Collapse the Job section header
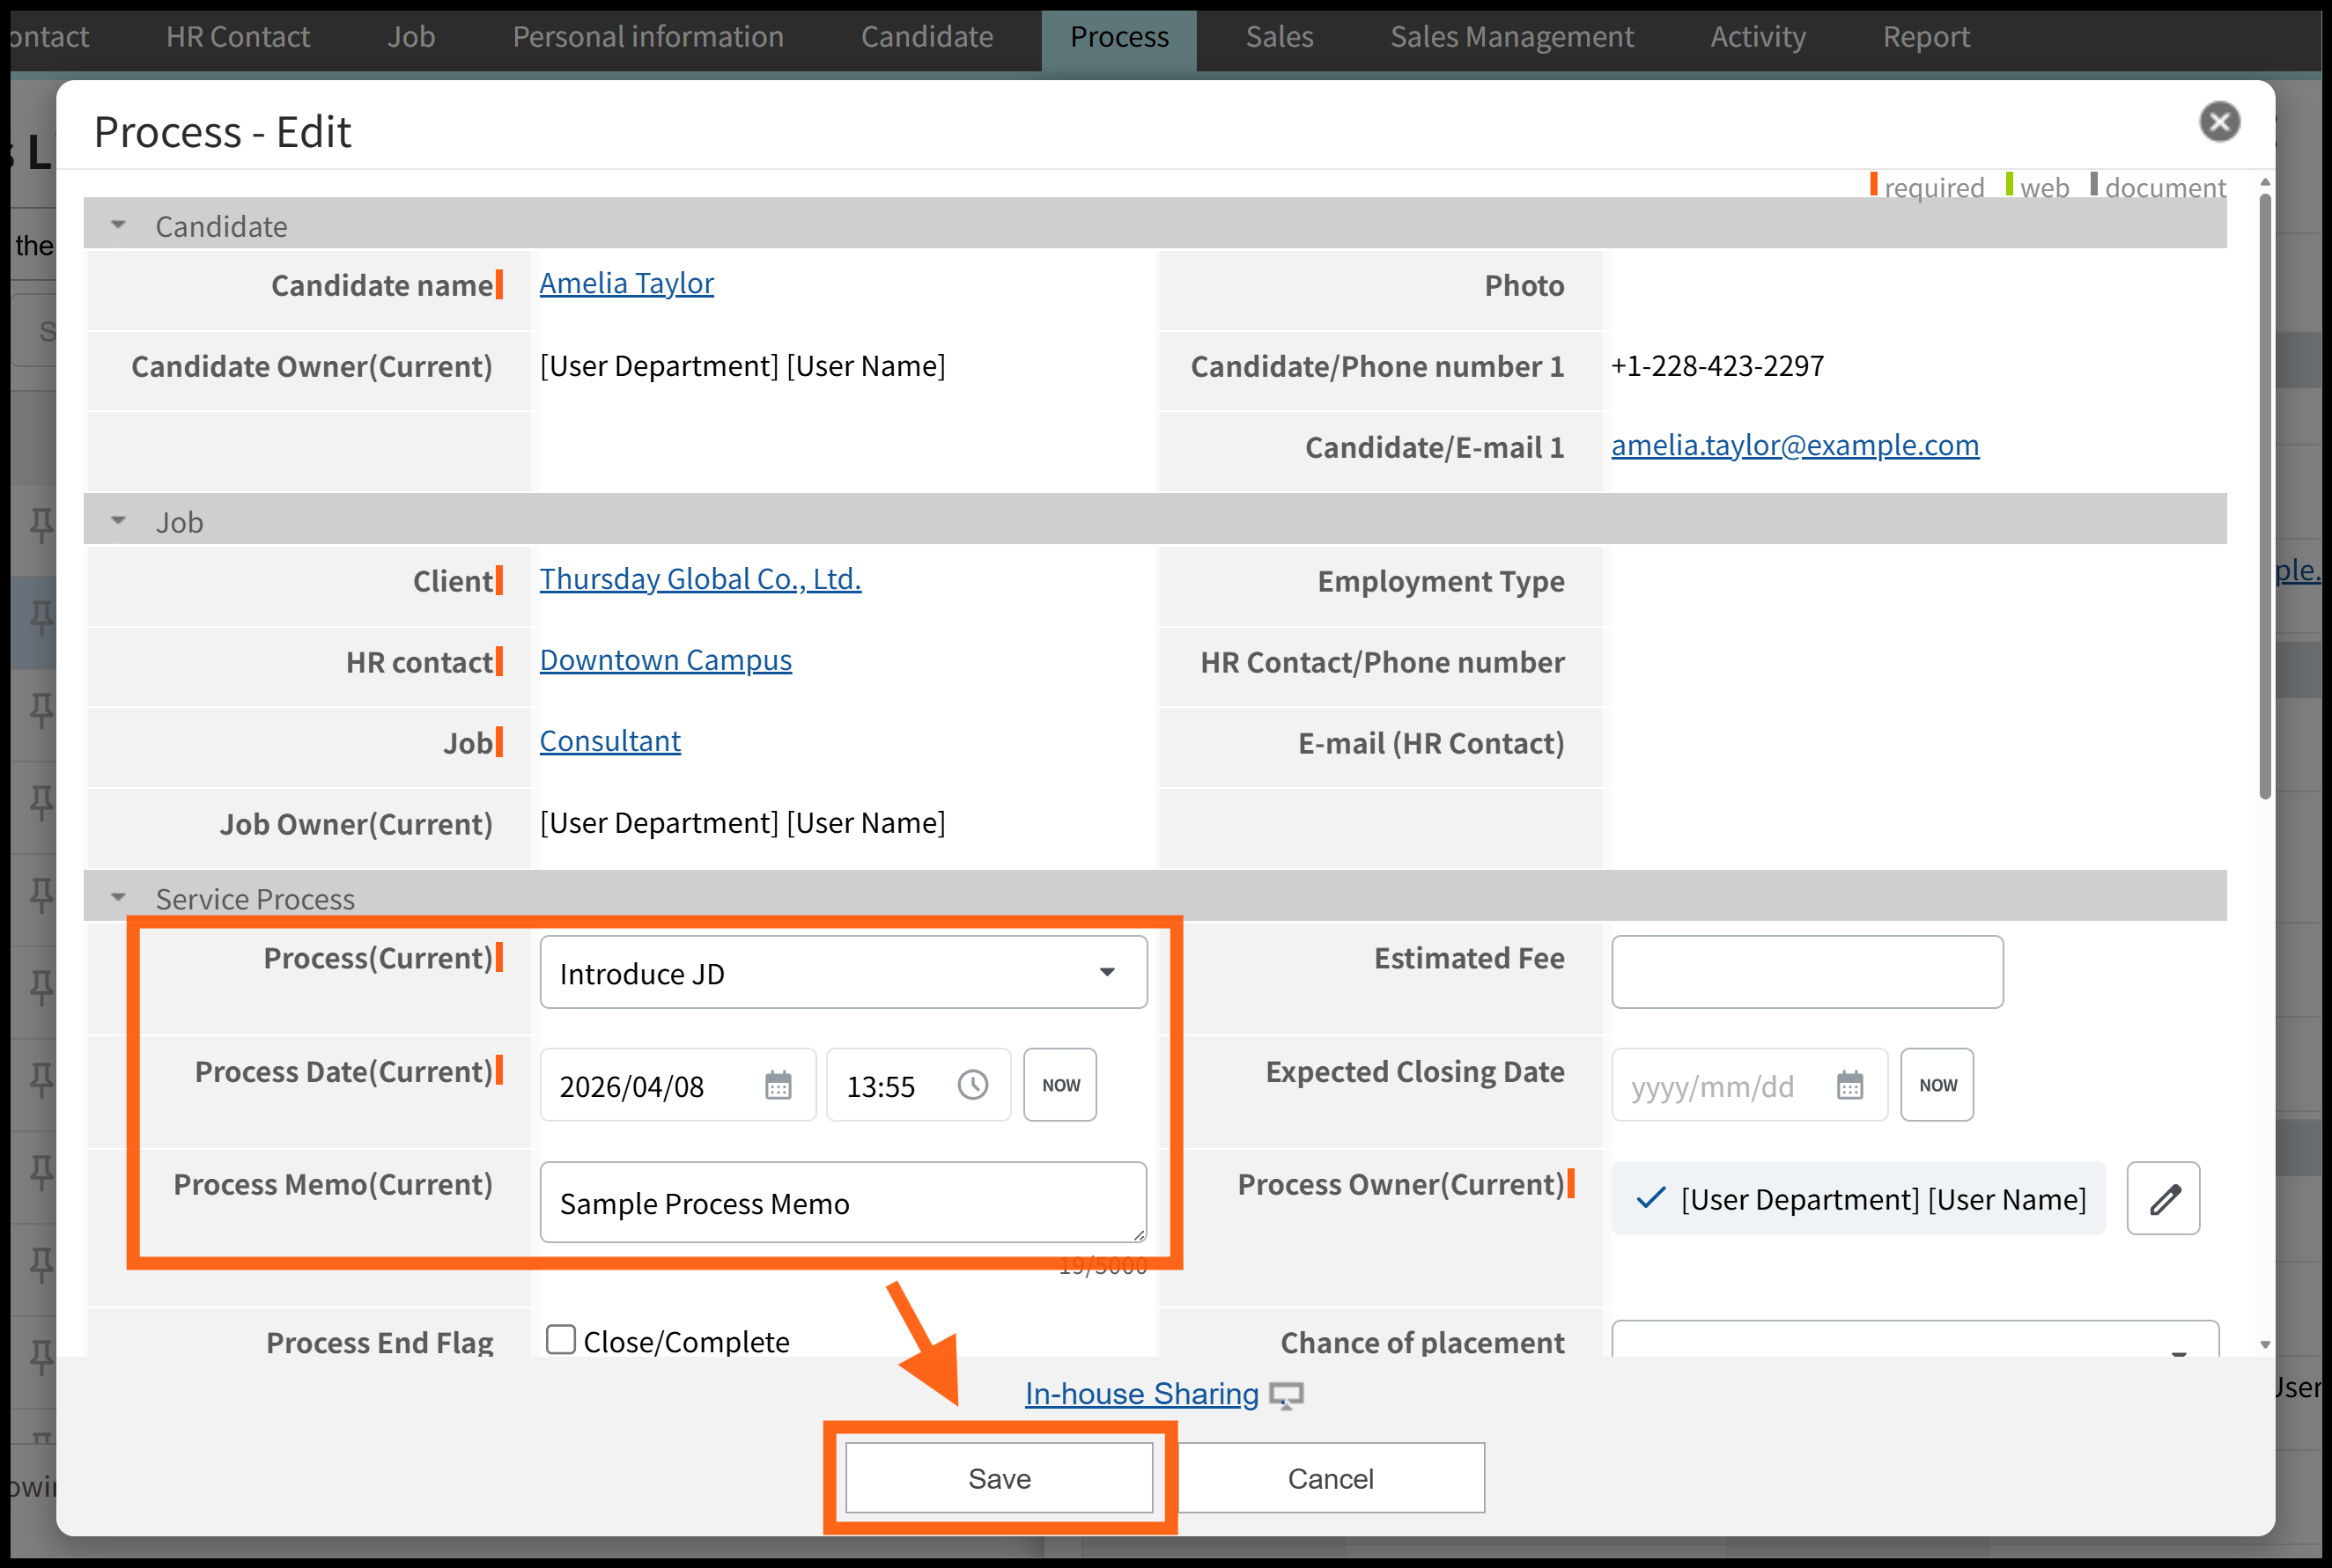This screenshot has width=2332, height=1568. pos(118,521)
